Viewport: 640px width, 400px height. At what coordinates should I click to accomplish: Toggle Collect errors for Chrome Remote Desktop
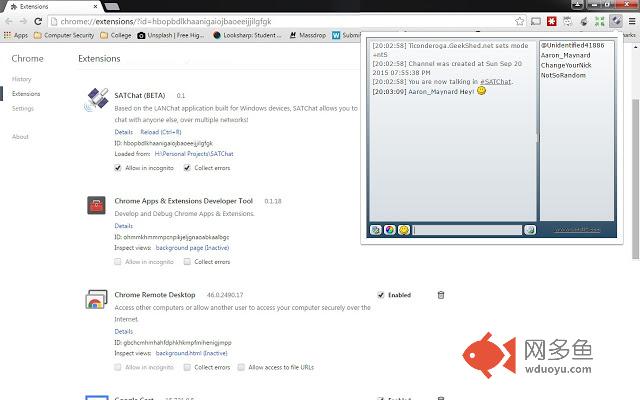click(187, 367)
